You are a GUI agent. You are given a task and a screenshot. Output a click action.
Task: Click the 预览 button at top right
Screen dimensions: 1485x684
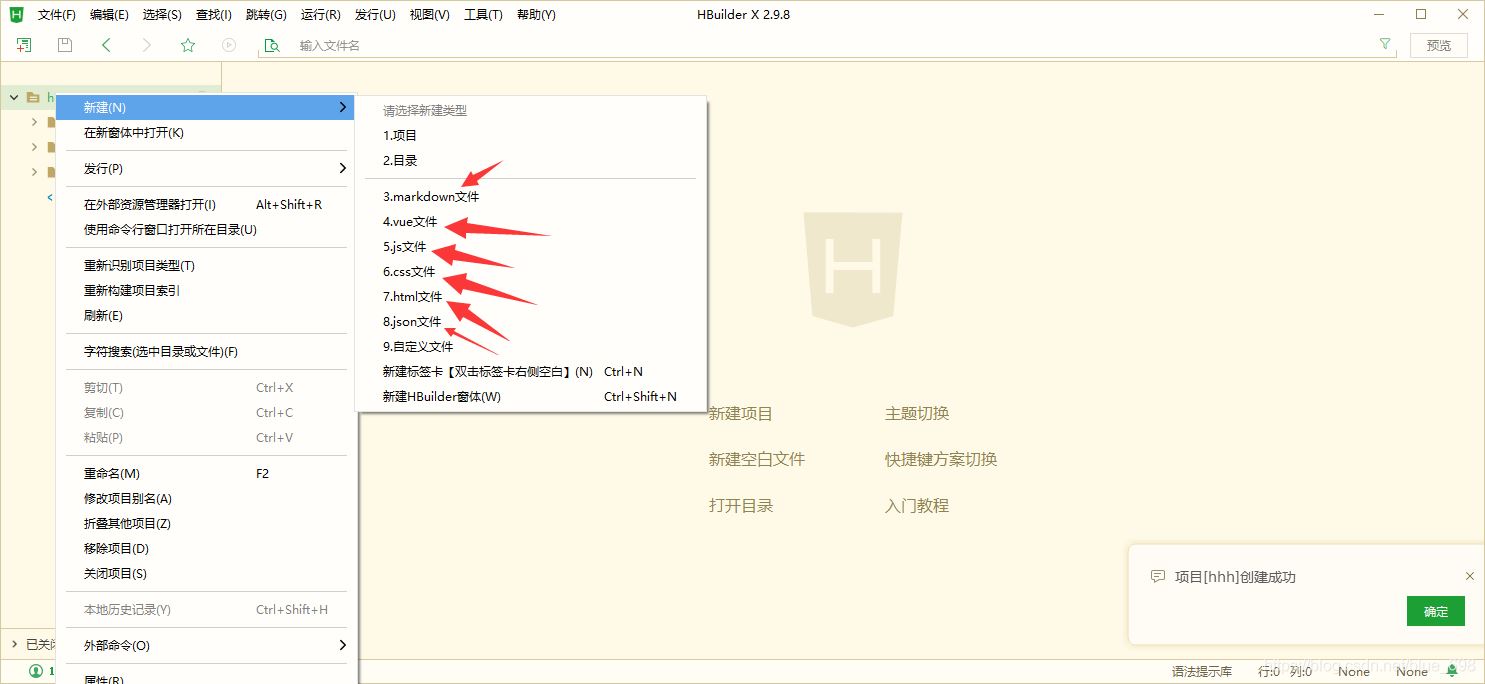[1438, 46]
